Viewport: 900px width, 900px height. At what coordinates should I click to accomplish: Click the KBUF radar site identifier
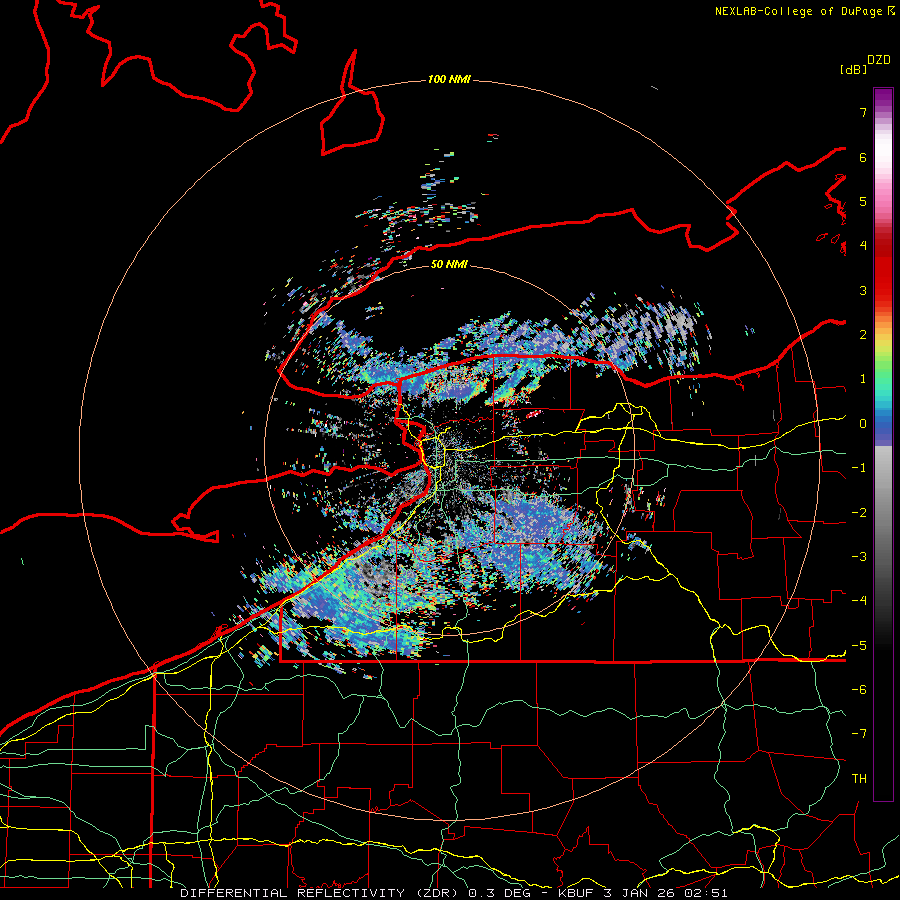click(x=577, y=893)
